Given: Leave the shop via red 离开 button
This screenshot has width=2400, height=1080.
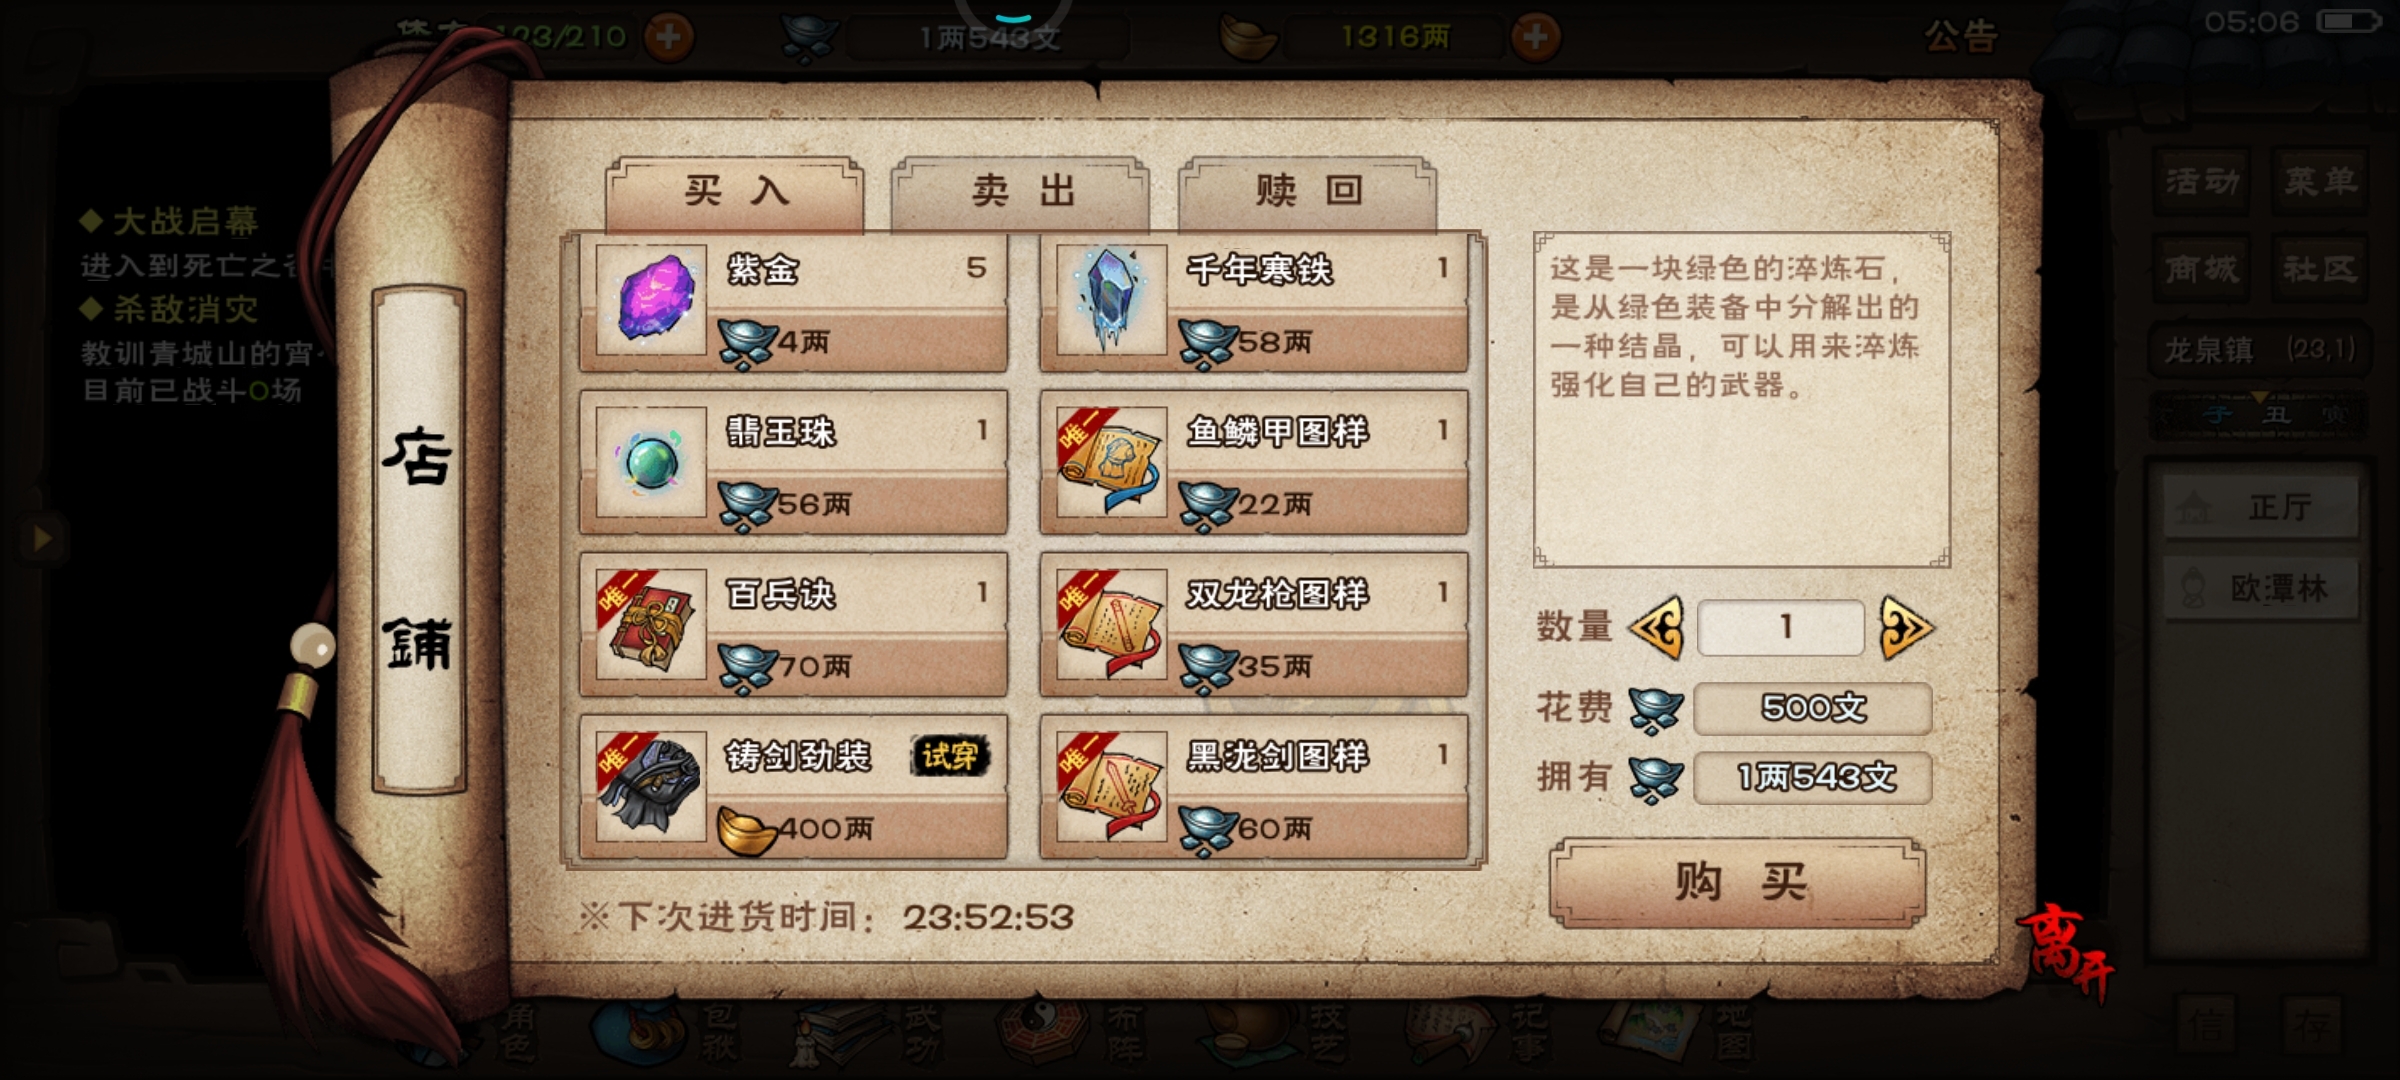Looking at the screenshot, I should (x=2066, y=951).
